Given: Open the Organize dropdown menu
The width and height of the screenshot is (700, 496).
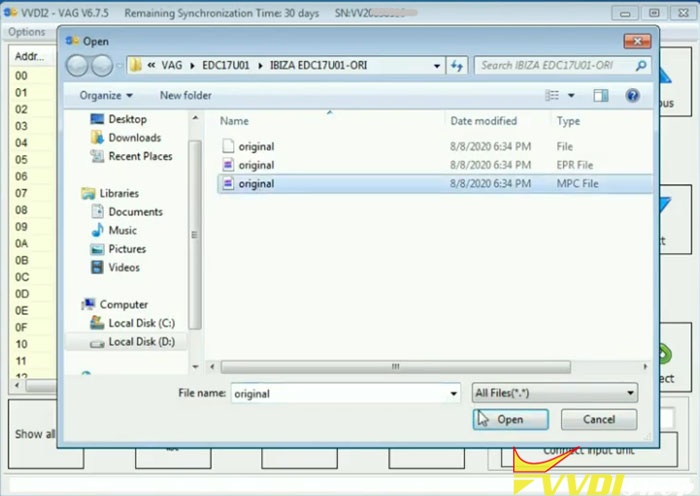Looking at the screenshot, I should coord(106,96).
